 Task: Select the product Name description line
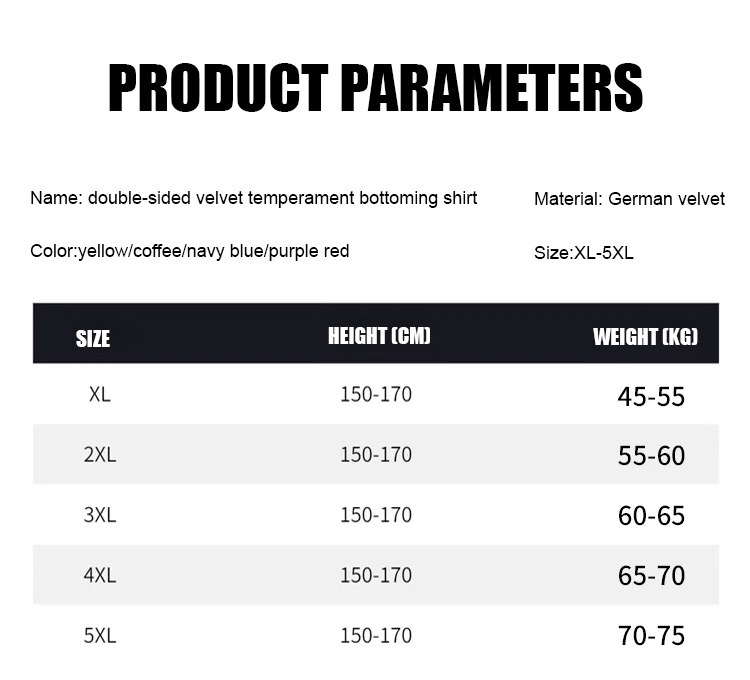coord(254,198)
